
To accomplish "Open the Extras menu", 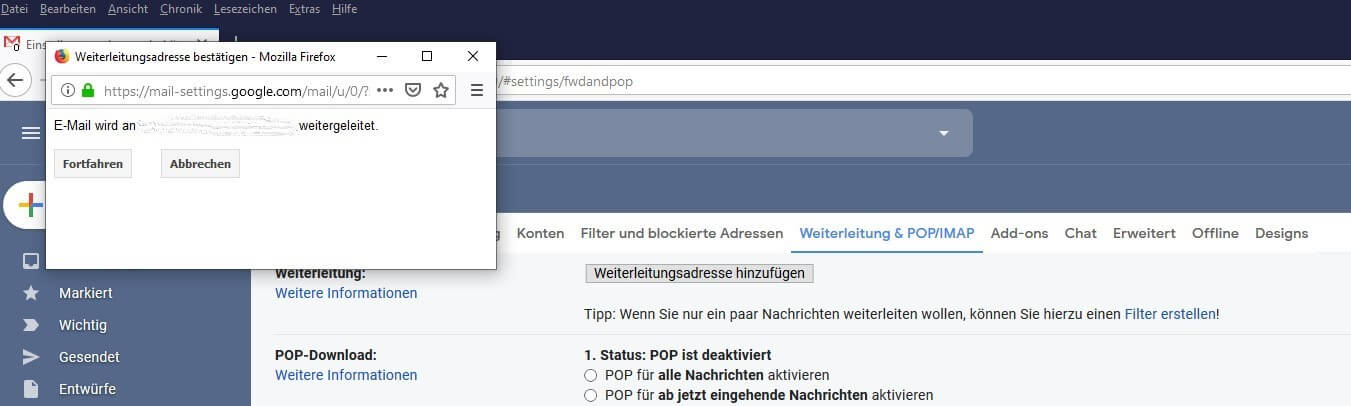I will coord(305,9).
